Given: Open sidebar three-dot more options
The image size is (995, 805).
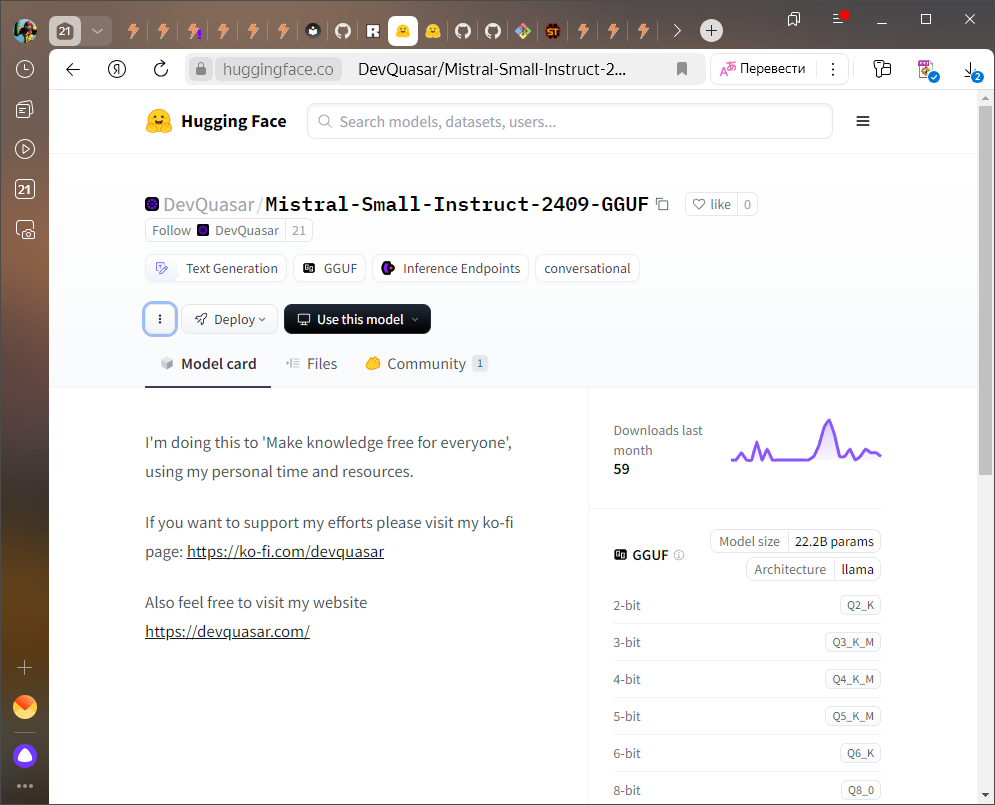Looking at the screenshot, I should click(x=25, y=786).
